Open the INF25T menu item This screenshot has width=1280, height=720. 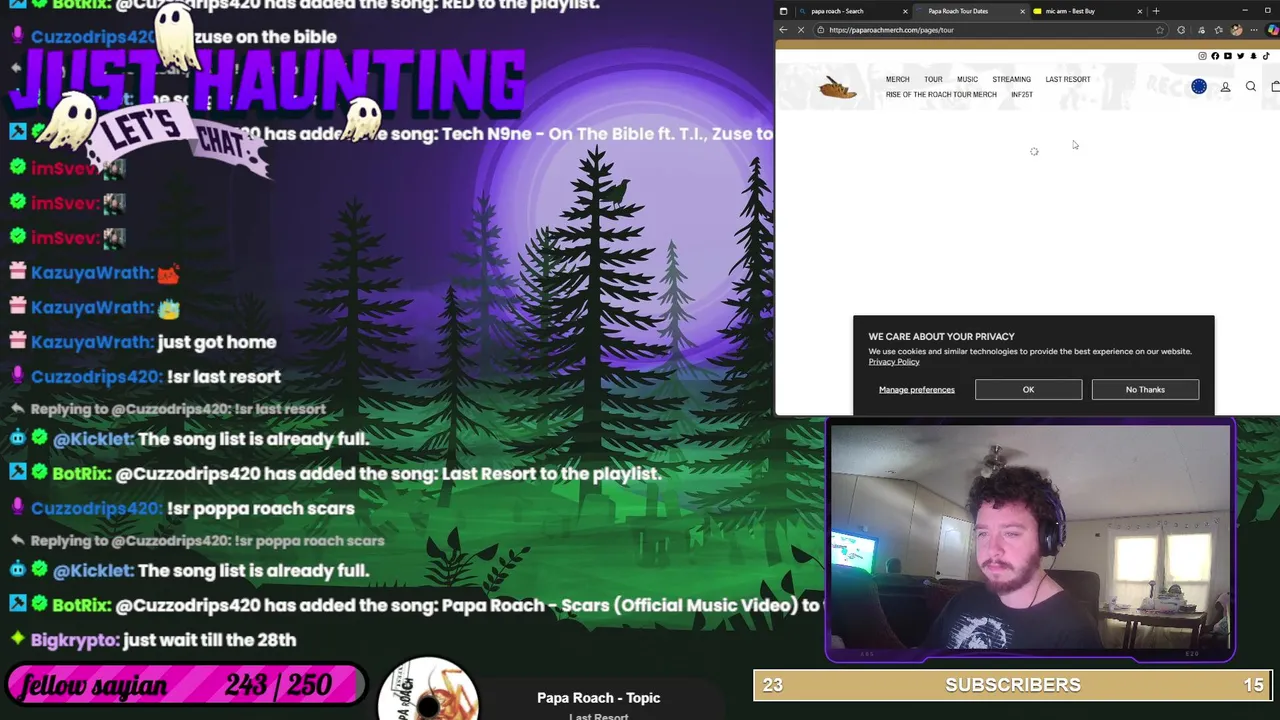point(1021,94)
